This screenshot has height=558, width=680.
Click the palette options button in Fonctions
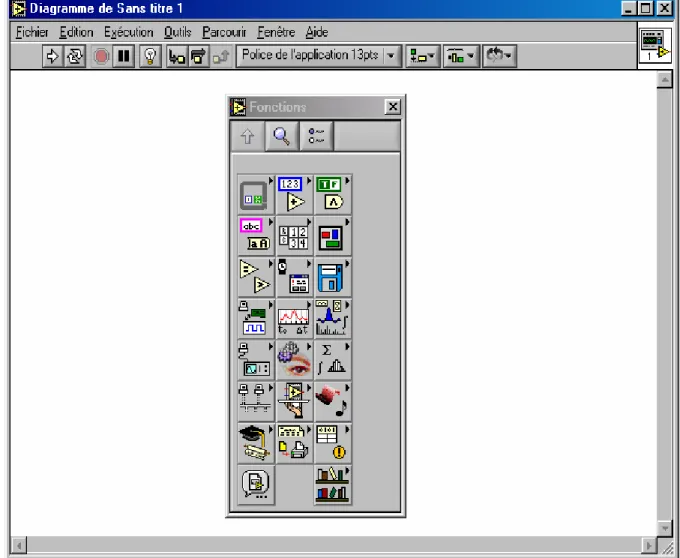point(316,137)
